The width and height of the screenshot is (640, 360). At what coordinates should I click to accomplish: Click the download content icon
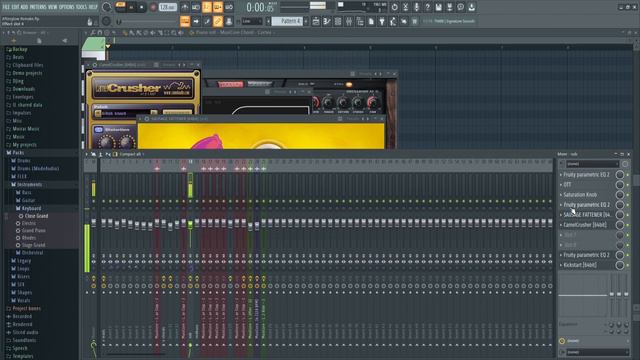(x=471, y=7)
